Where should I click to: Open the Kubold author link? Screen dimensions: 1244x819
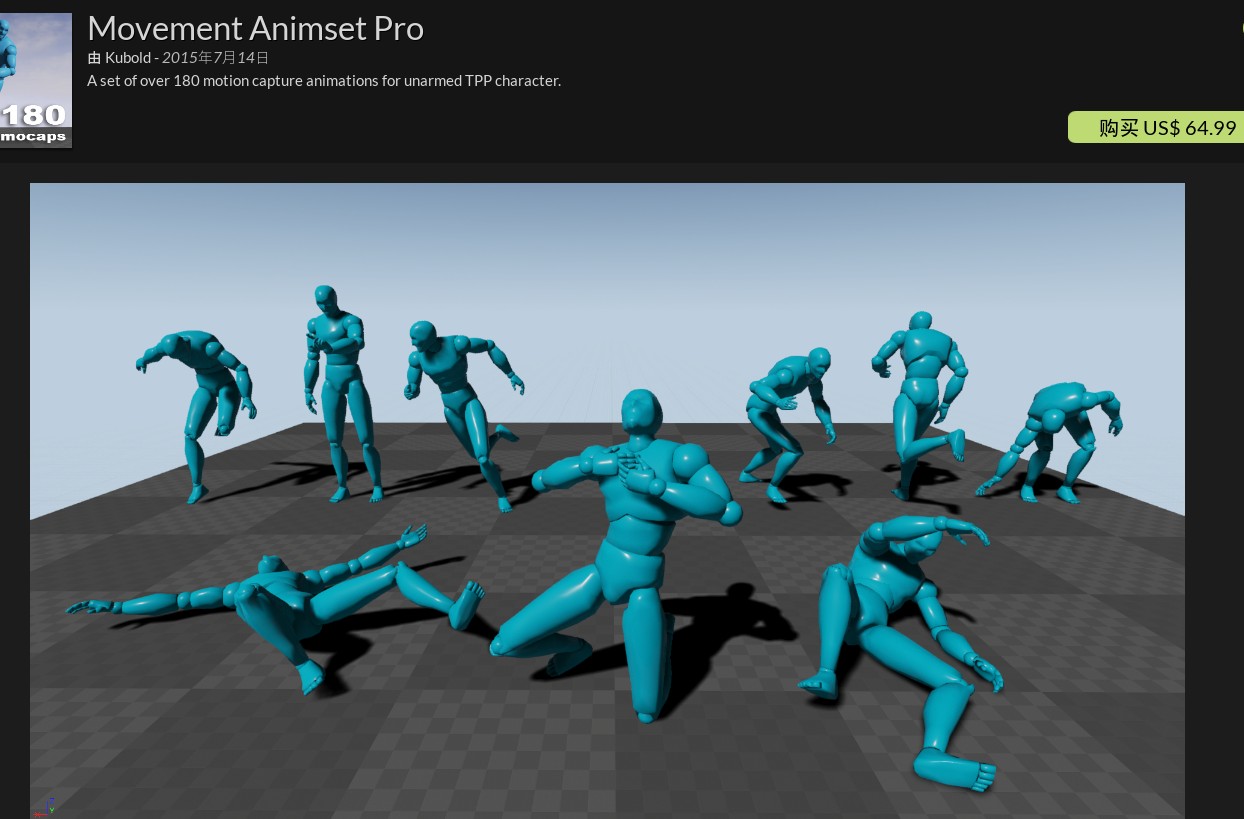(127, 58)
